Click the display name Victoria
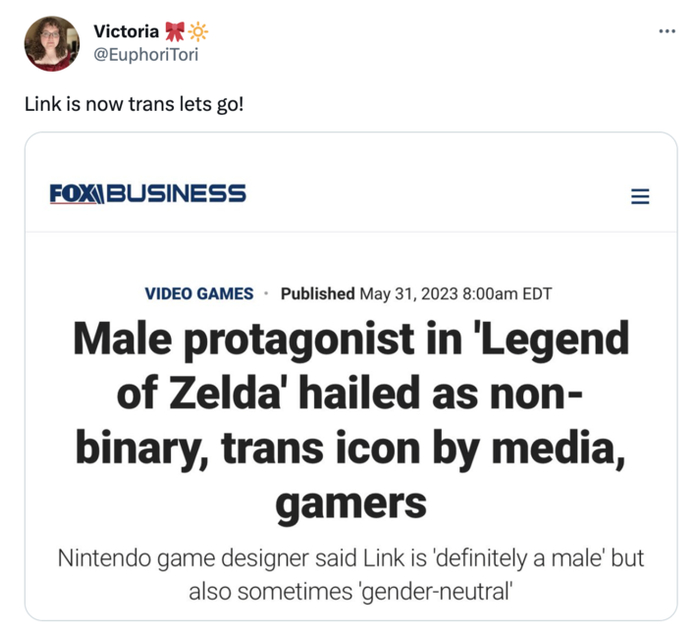Image resolution: width=700 pixels, height=633 pixels. click(125, 32)
